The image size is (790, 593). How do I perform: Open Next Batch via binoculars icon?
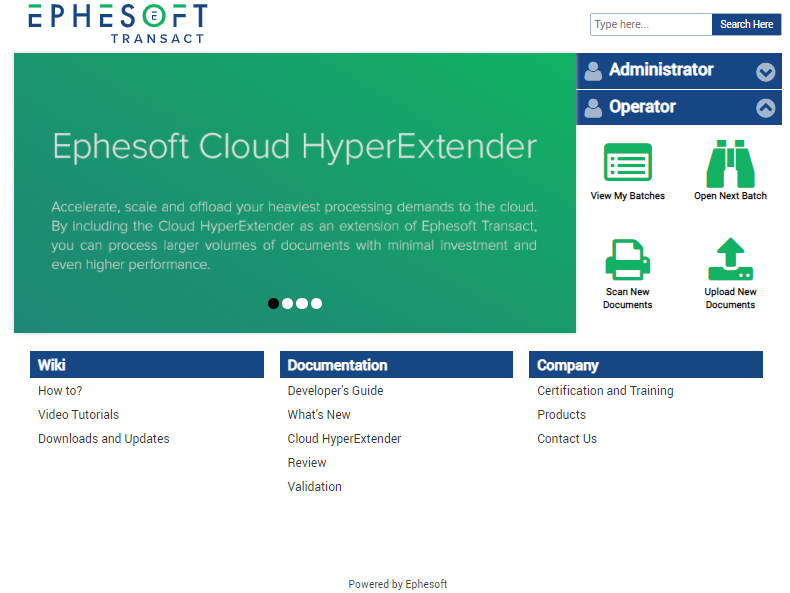[730, 163]
